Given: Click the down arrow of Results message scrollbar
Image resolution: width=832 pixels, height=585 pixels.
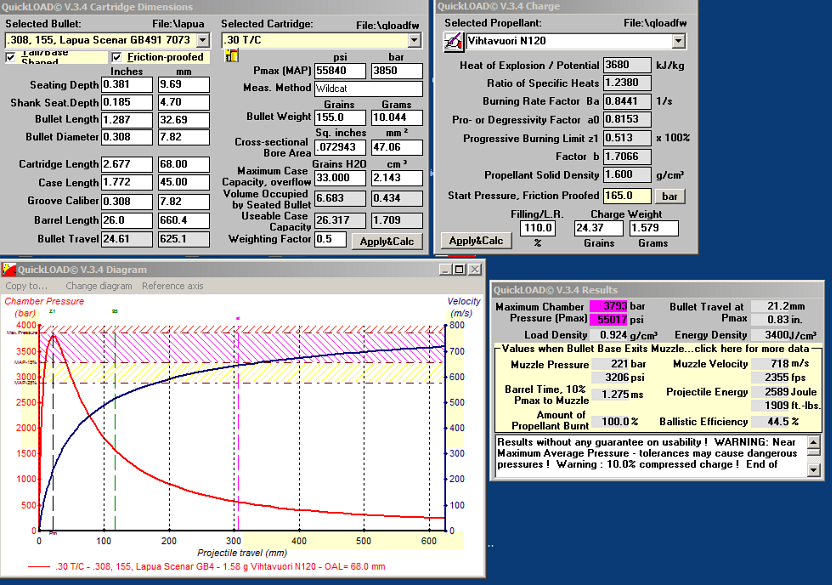Looking at the screenshot, I should (813, 470).
